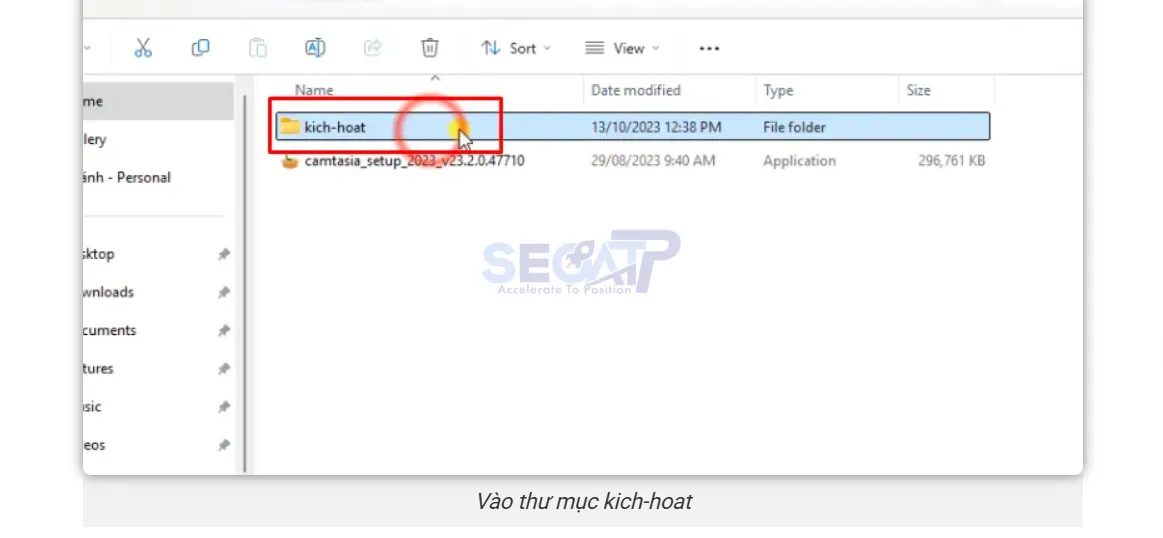Sort by the Name column header

(x=314, y=90)
